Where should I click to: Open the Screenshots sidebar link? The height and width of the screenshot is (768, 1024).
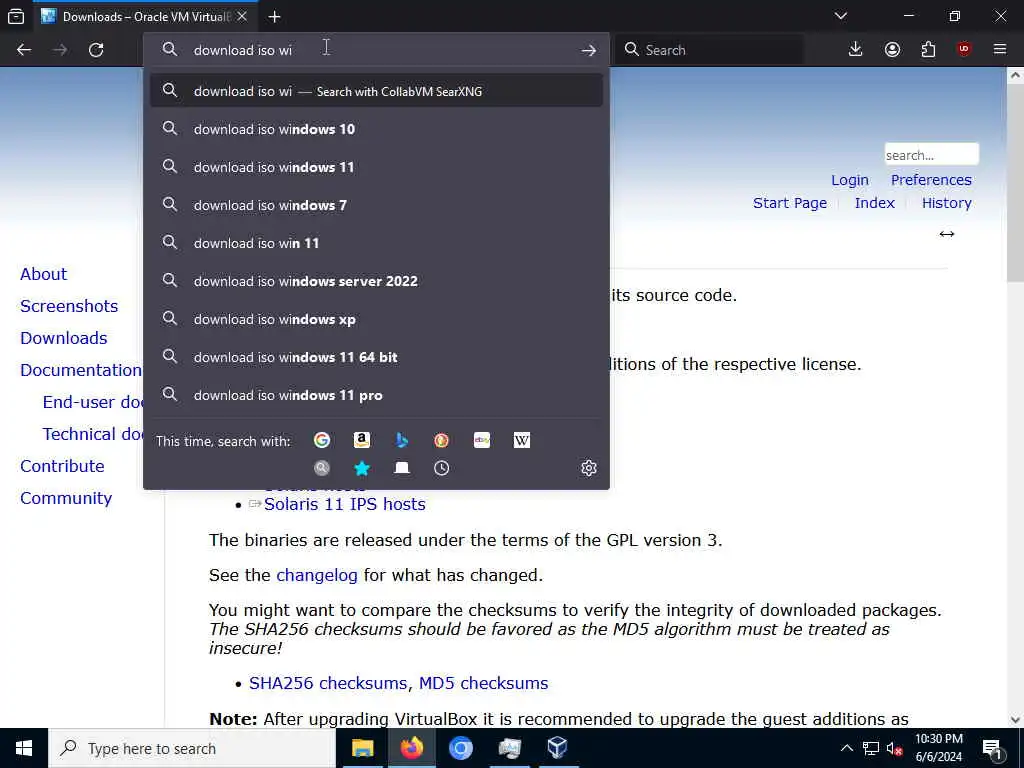tap(69, 306)
